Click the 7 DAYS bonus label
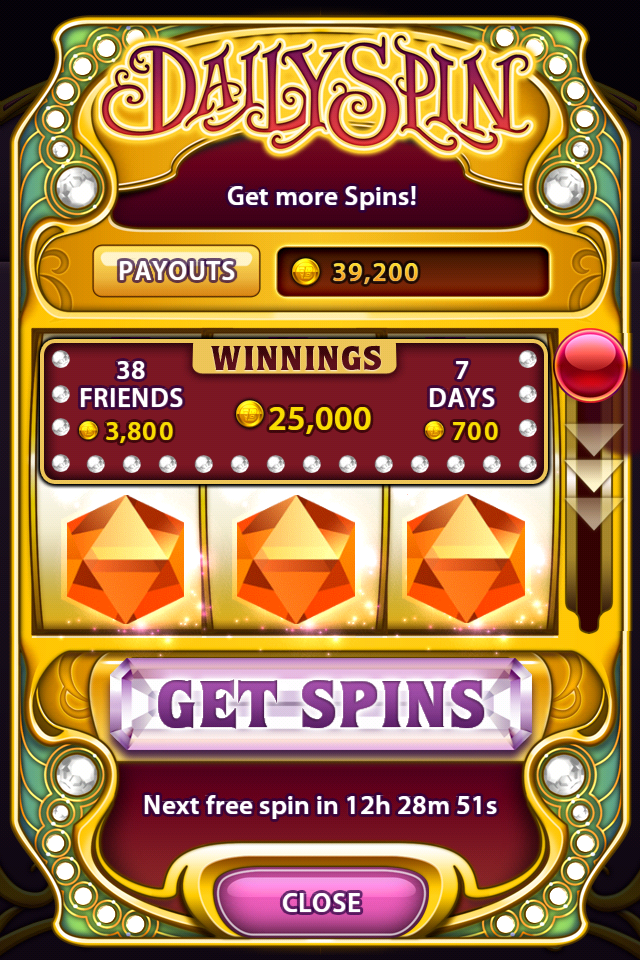The image size is (640, 960). click(x=462, y=384)
